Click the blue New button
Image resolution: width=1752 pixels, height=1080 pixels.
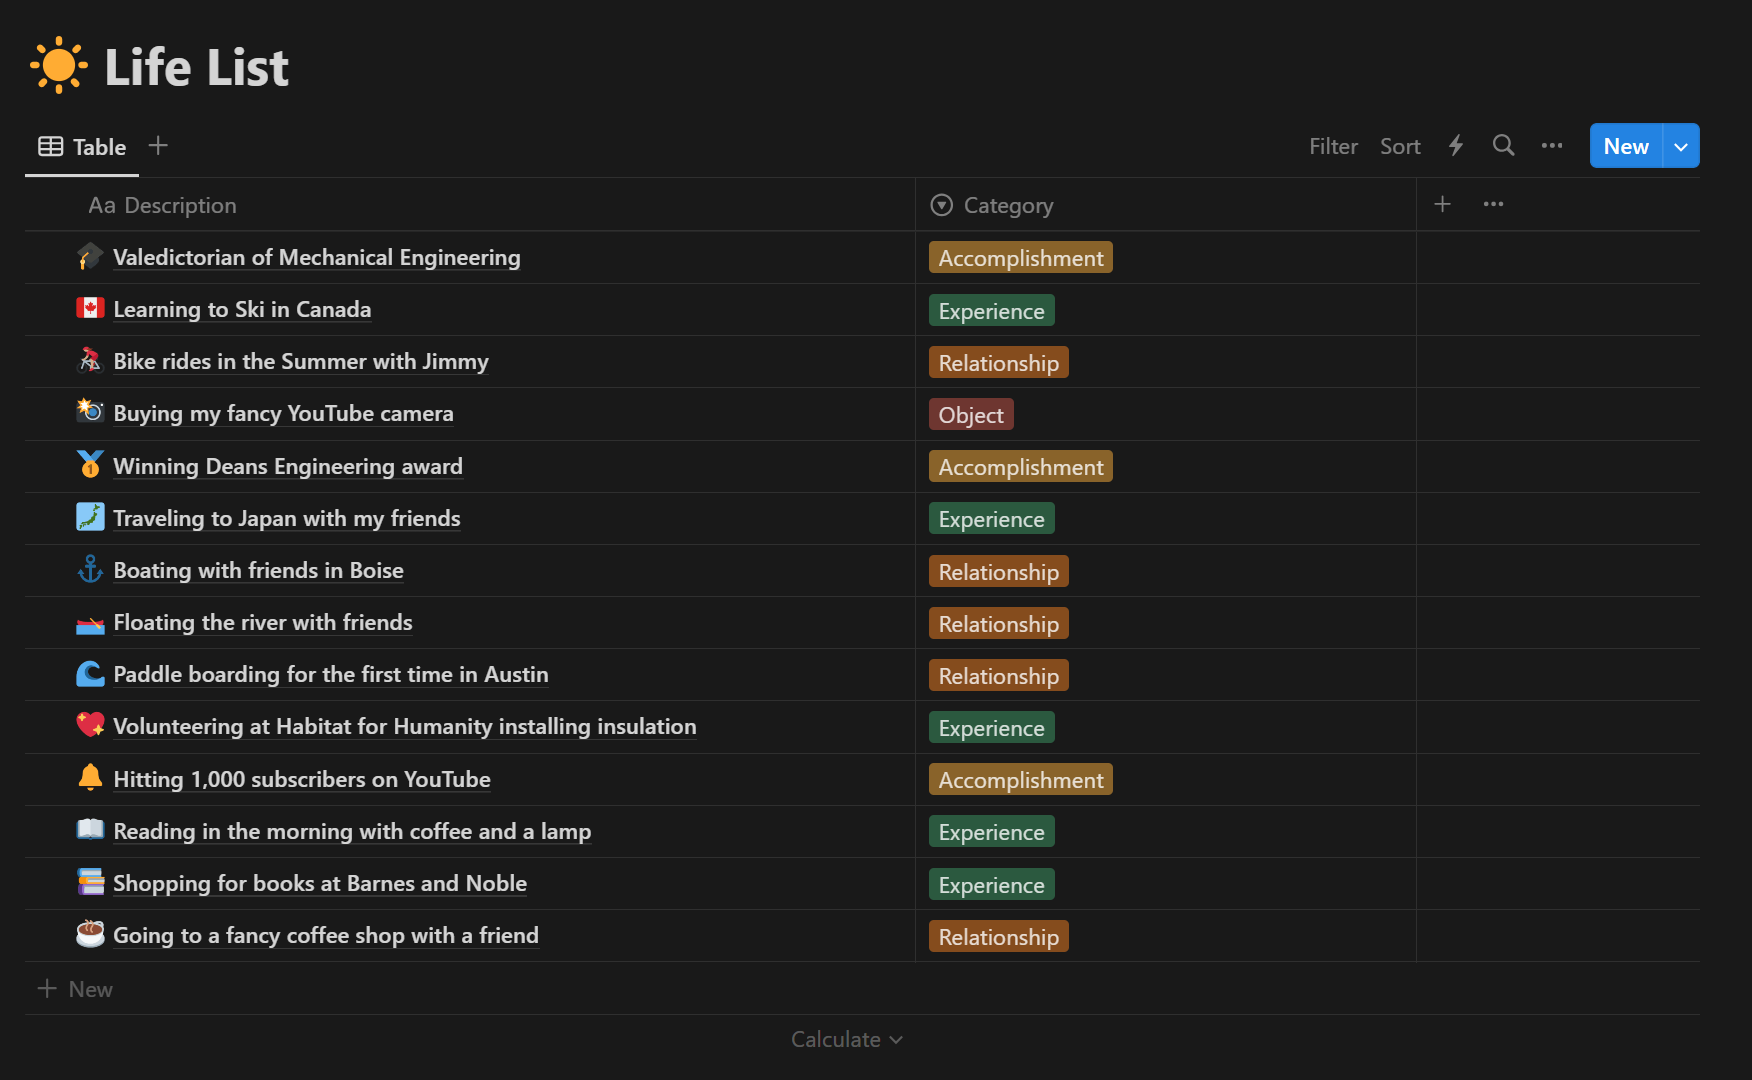tap(1626, 146)
